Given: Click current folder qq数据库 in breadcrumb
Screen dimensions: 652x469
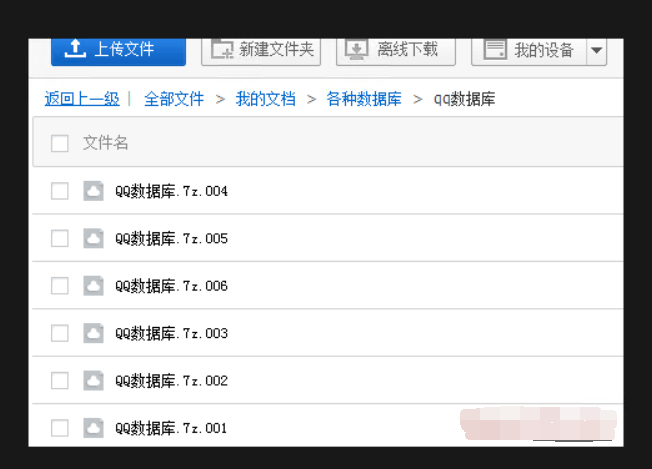Looking at the screenshot, I should coord(464,99).
